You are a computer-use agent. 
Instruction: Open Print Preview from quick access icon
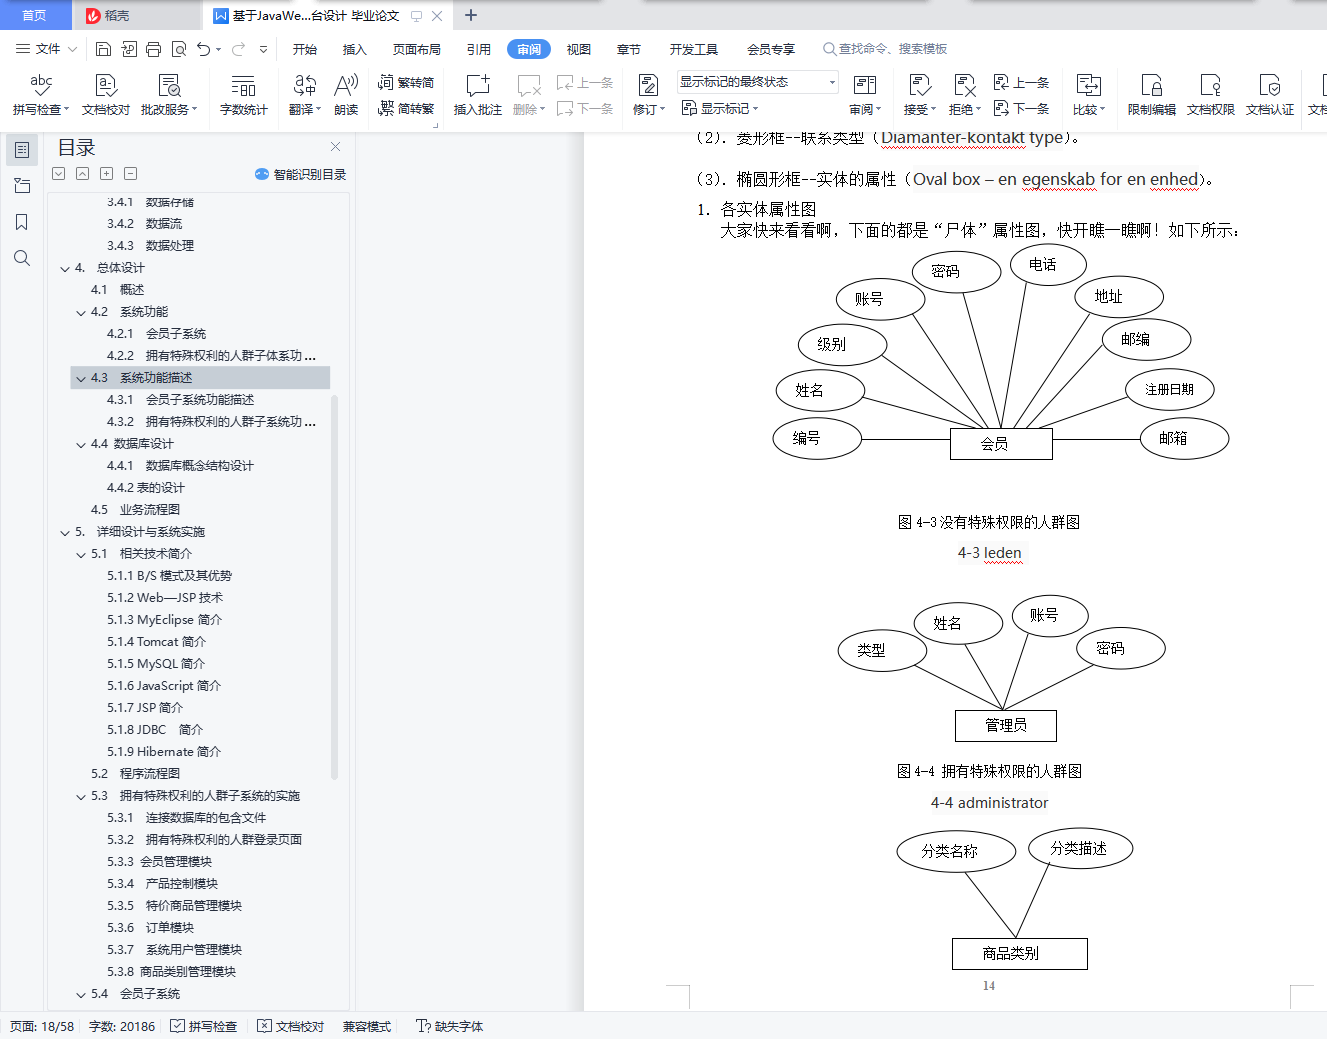click(x=179, y=49)
